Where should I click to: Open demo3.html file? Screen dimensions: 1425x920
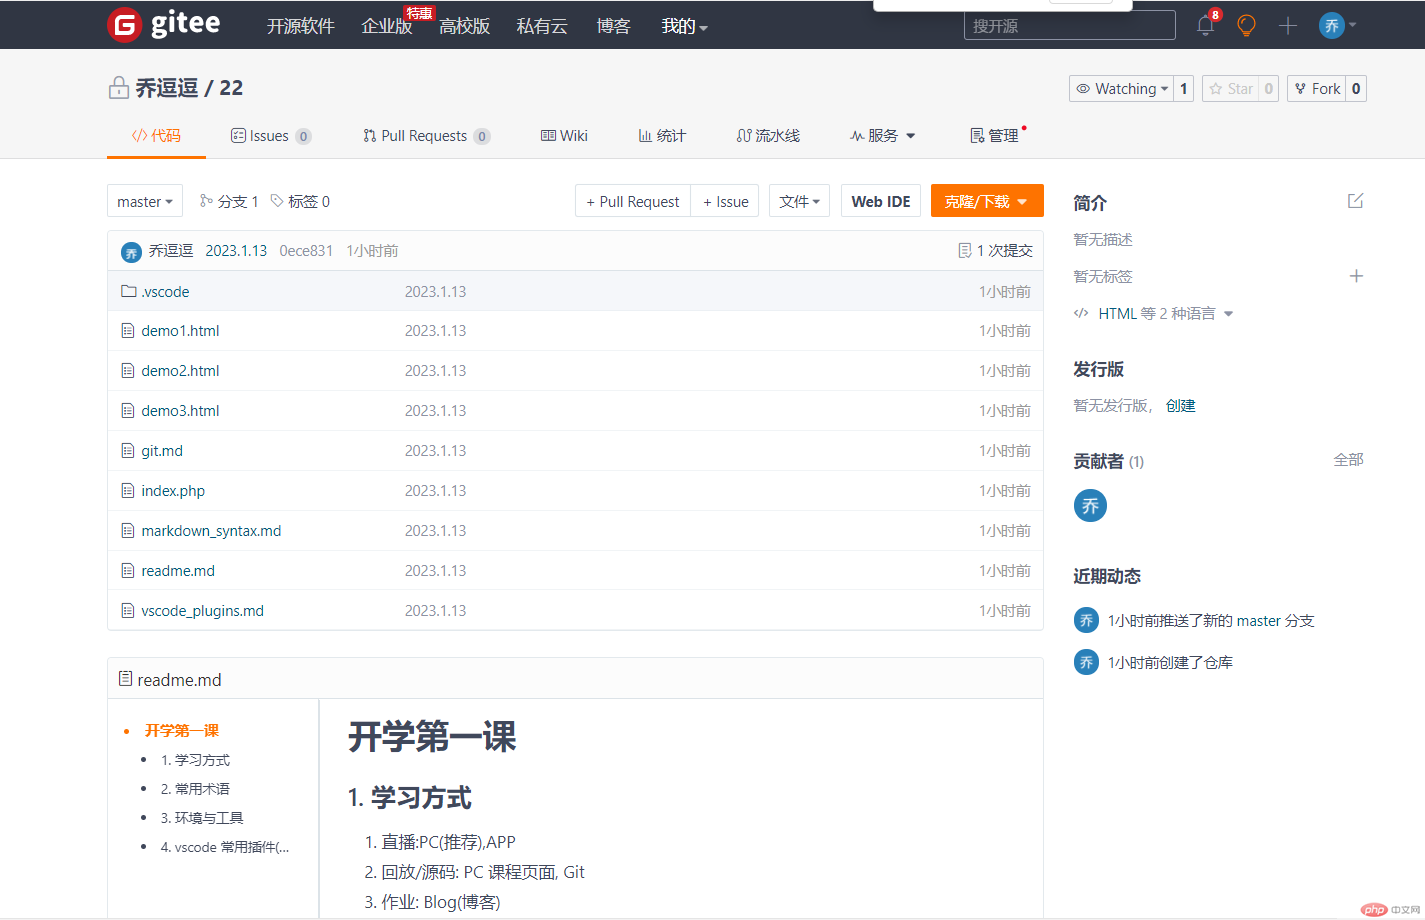[x=180, y=411]
